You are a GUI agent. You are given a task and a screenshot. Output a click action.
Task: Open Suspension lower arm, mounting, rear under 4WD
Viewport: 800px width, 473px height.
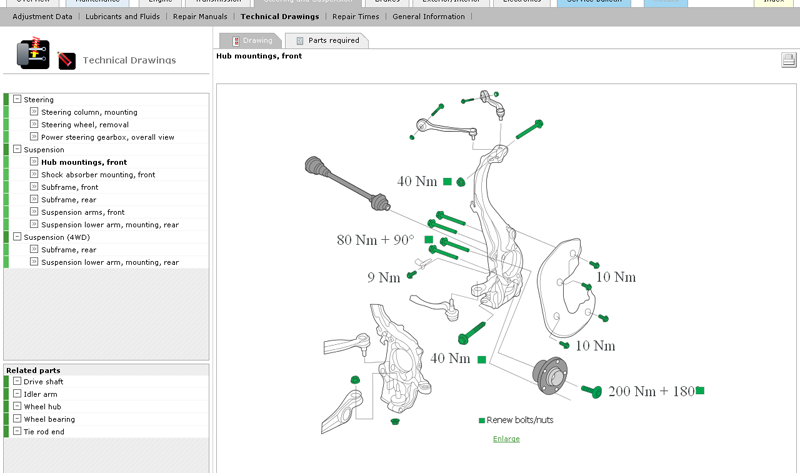110,262
